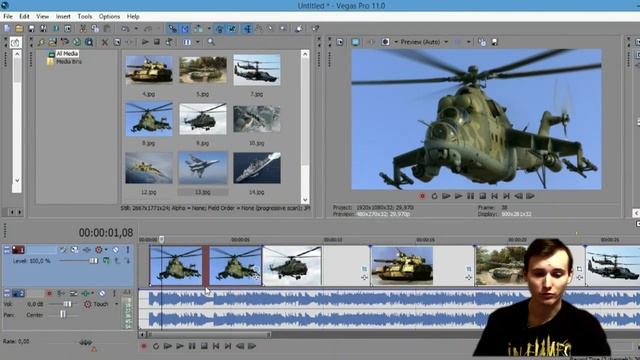Stop media preview in Project Media toolbar
This screenshot has height=360, width=640.
(157, 42)
